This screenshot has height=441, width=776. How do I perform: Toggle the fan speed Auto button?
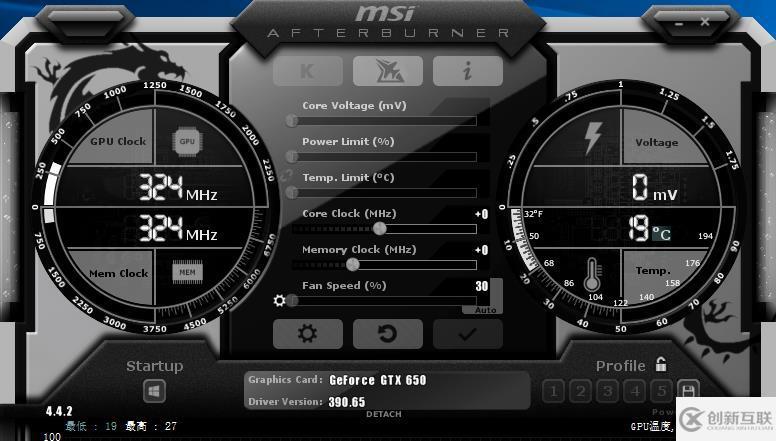(485, 310)
